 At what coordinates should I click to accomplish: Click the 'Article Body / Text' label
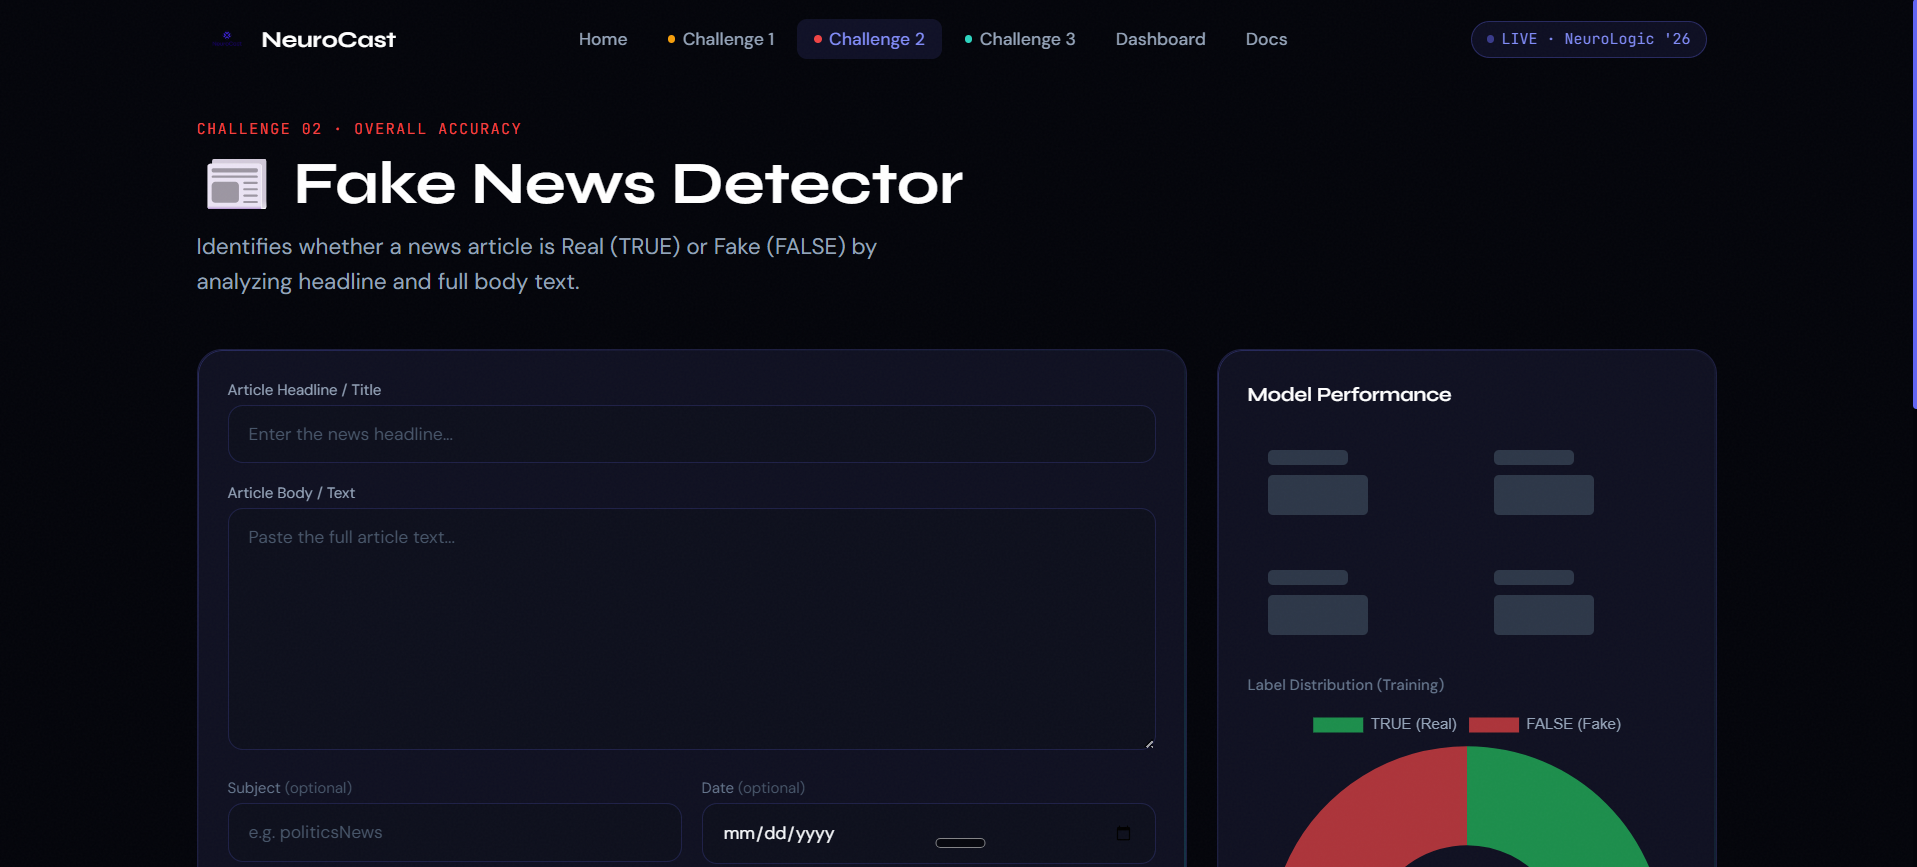(291, 493)
